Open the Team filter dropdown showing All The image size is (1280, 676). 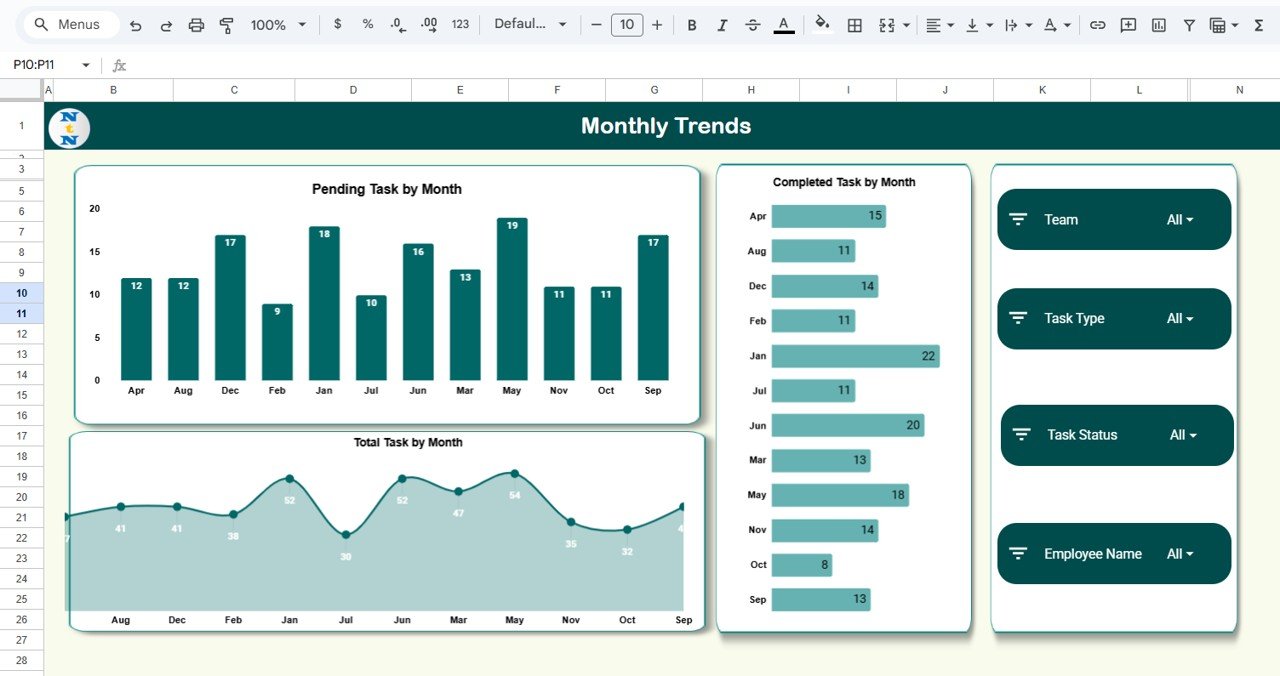(x=1181, y=219)
